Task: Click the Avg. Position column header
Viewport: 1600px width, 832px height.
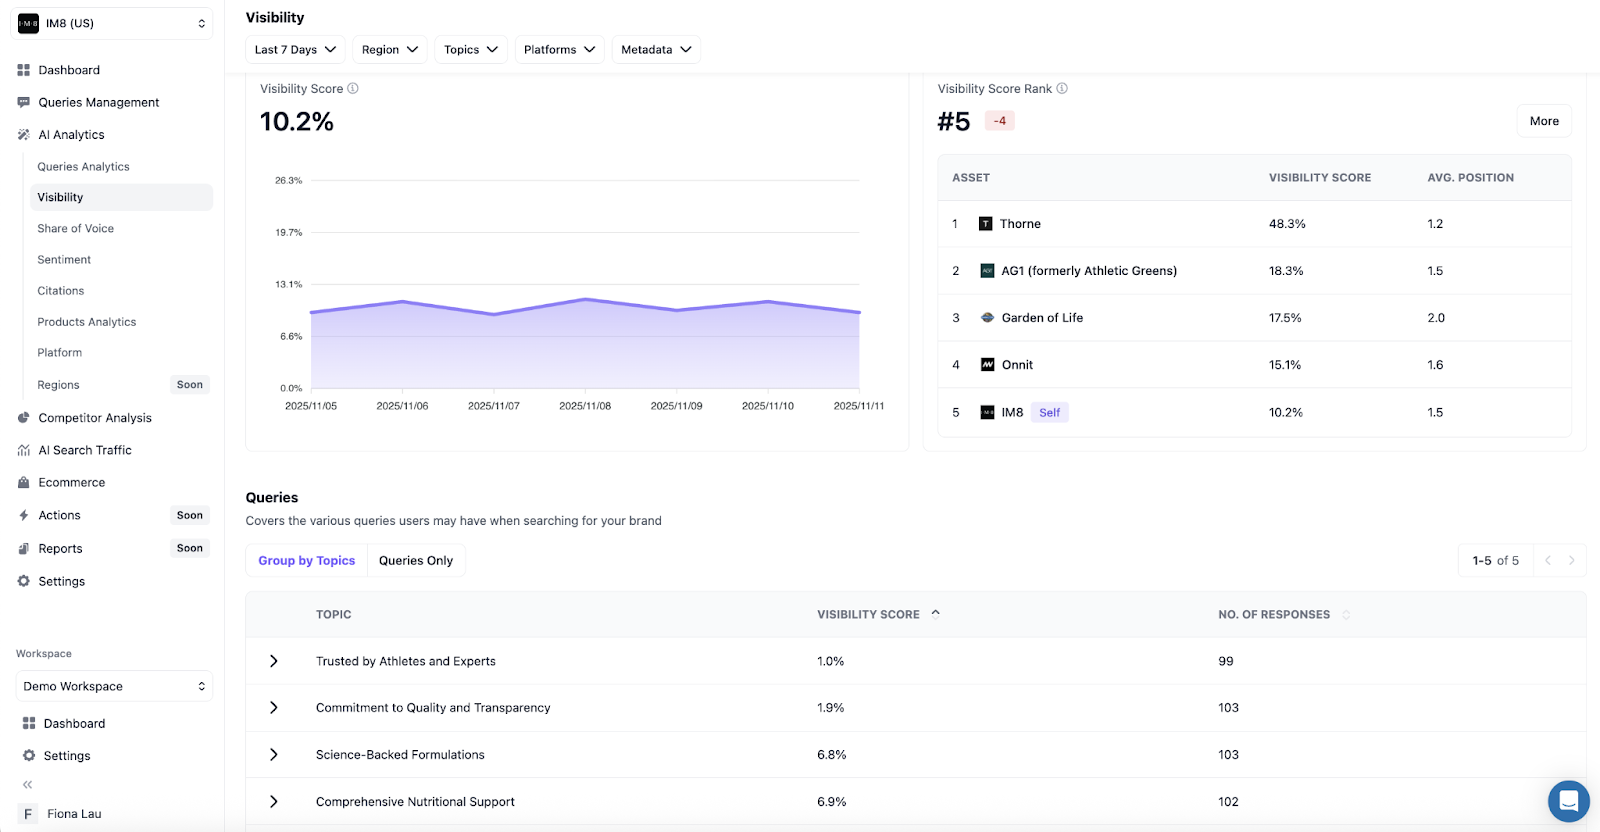Action: click(x=1470, y=178)
